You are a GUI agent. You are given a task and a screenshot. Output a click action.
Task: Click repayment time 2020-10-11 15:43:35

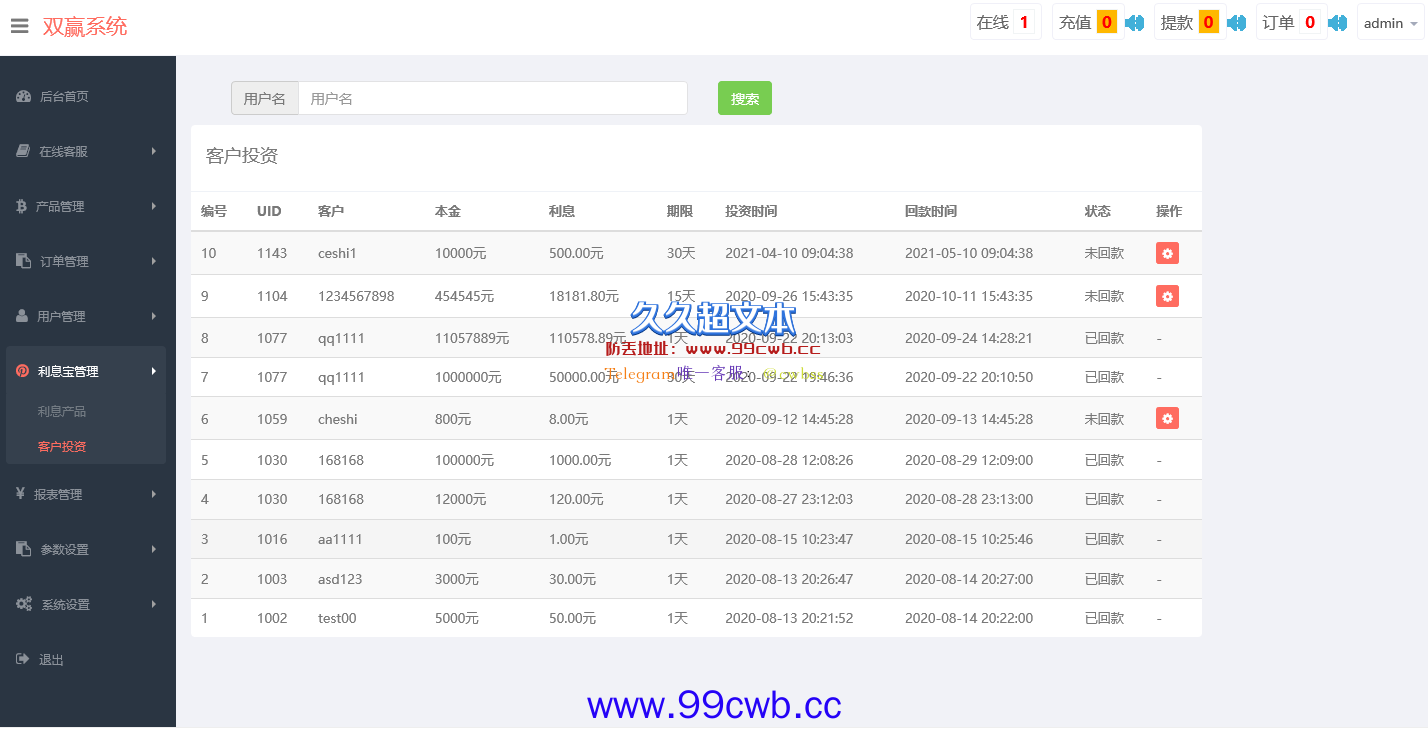(969, 296)
